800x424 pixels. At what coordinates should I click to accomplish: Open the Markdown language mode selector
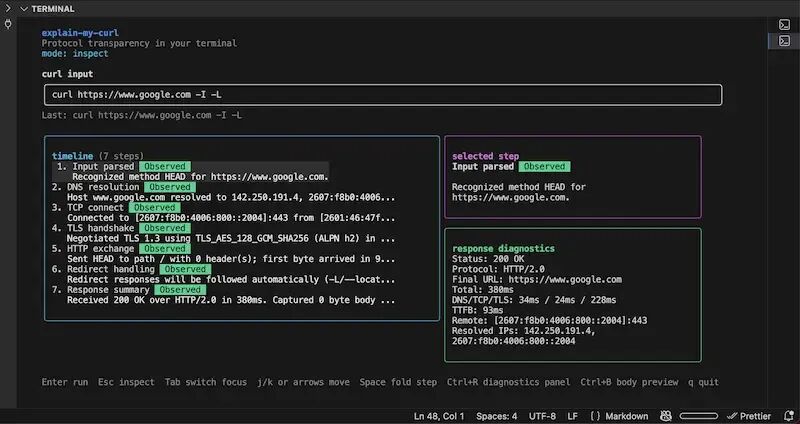(627, 416)
